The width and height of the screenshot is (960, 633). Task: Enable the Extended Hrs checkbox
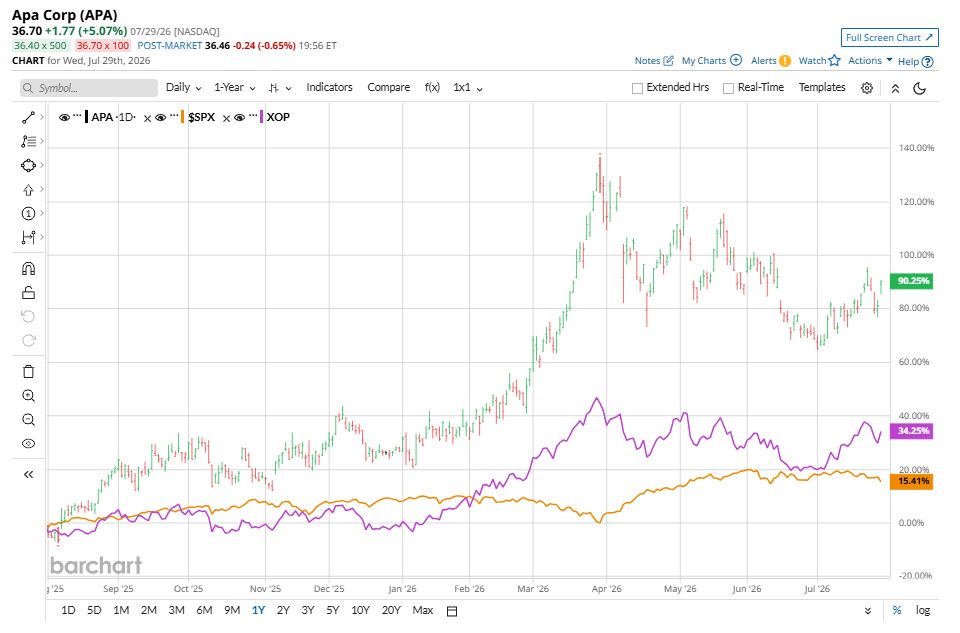(x=637, y=88)
